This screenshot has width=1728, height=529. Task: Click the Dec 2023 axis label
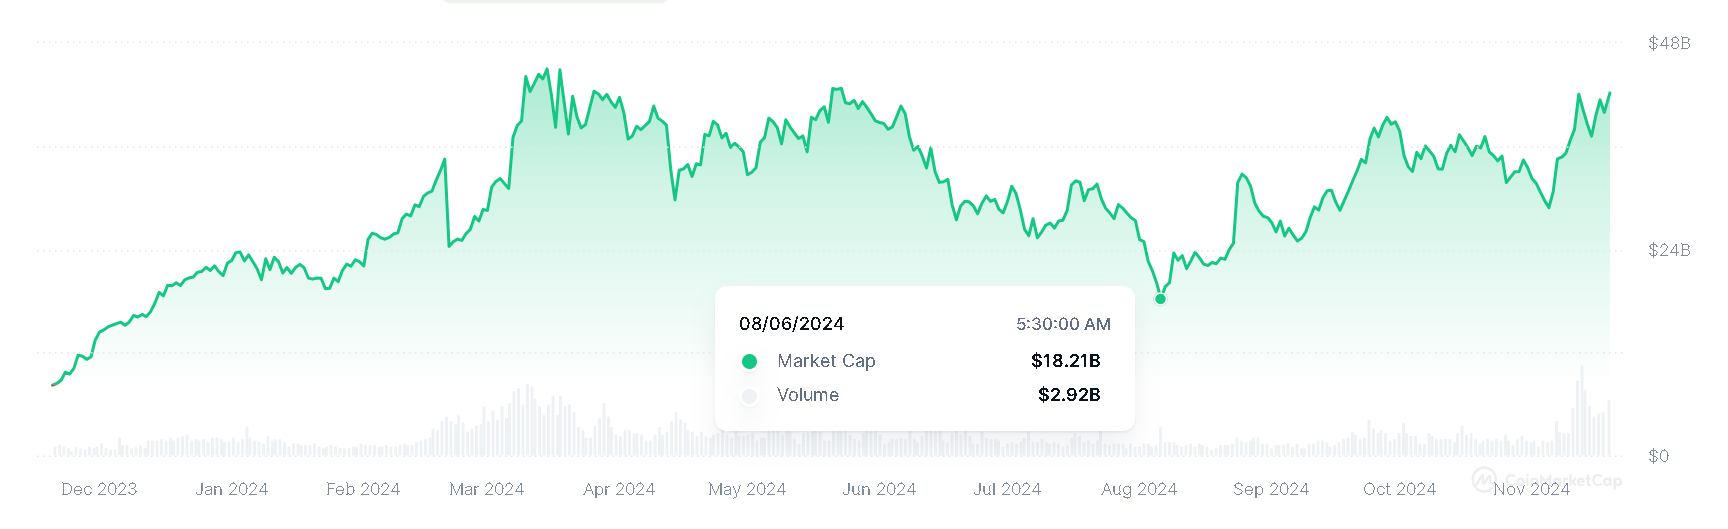click(99, 489)
